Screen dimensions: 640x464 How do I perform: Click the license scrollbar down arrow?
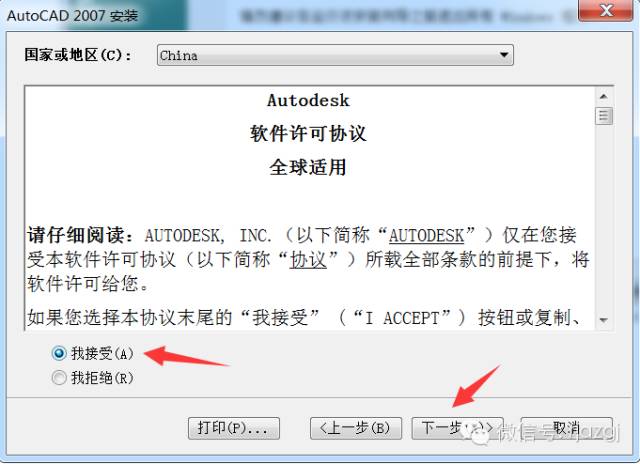(x=604, y=320)
